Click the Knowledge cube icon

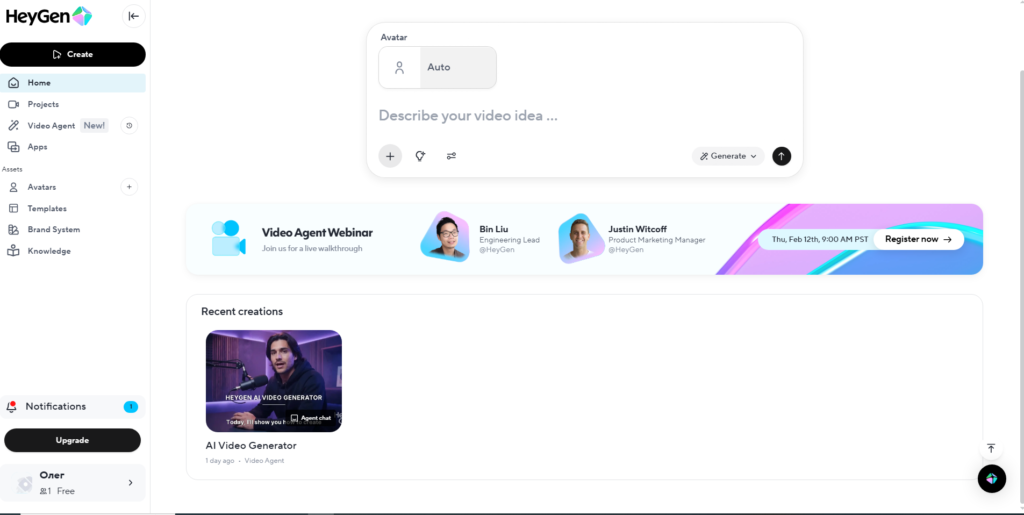click(13, 251)
